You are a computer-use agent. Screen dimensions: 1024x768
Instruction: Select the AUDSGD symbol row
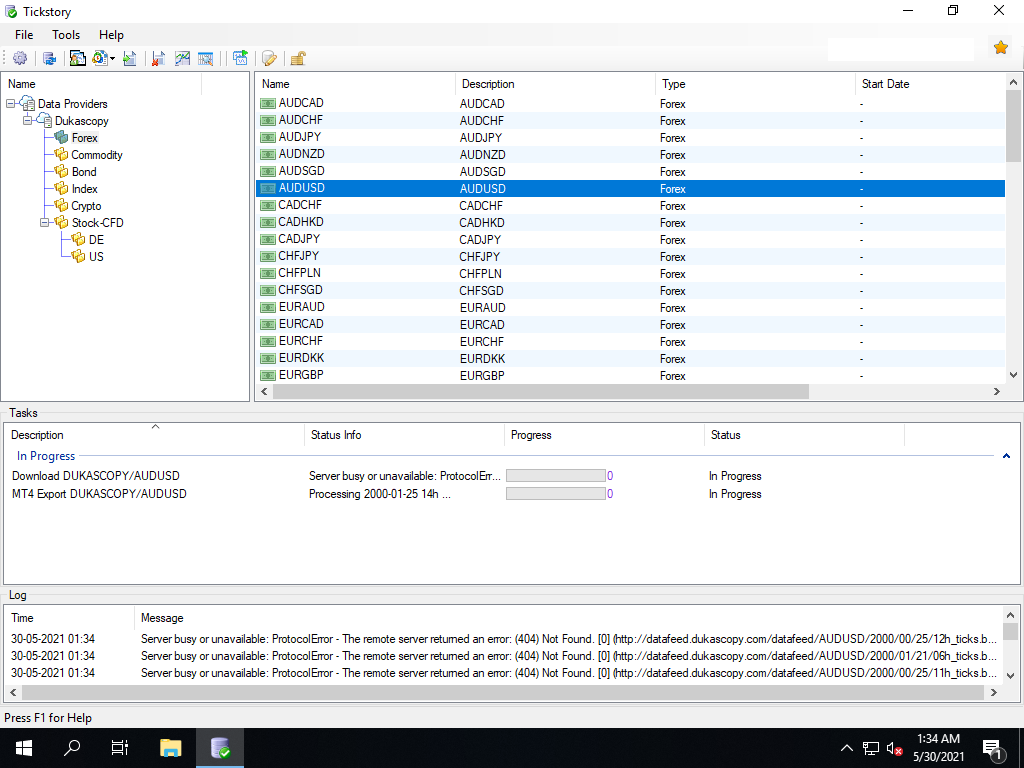(630, 171)
